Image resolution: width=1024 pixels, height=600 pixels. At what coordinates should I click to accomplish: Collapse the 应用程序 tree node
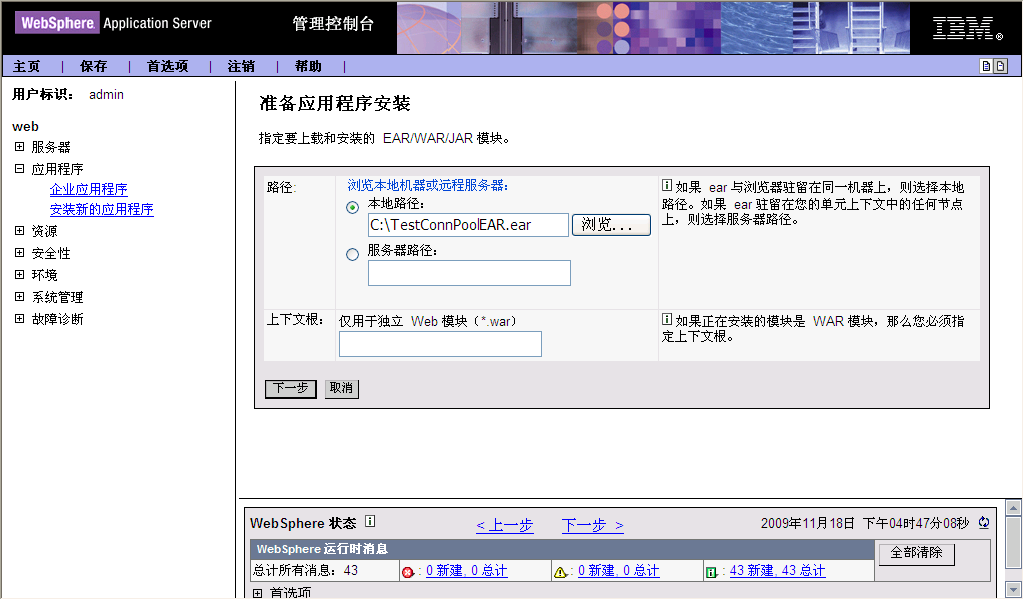(19, 169)
